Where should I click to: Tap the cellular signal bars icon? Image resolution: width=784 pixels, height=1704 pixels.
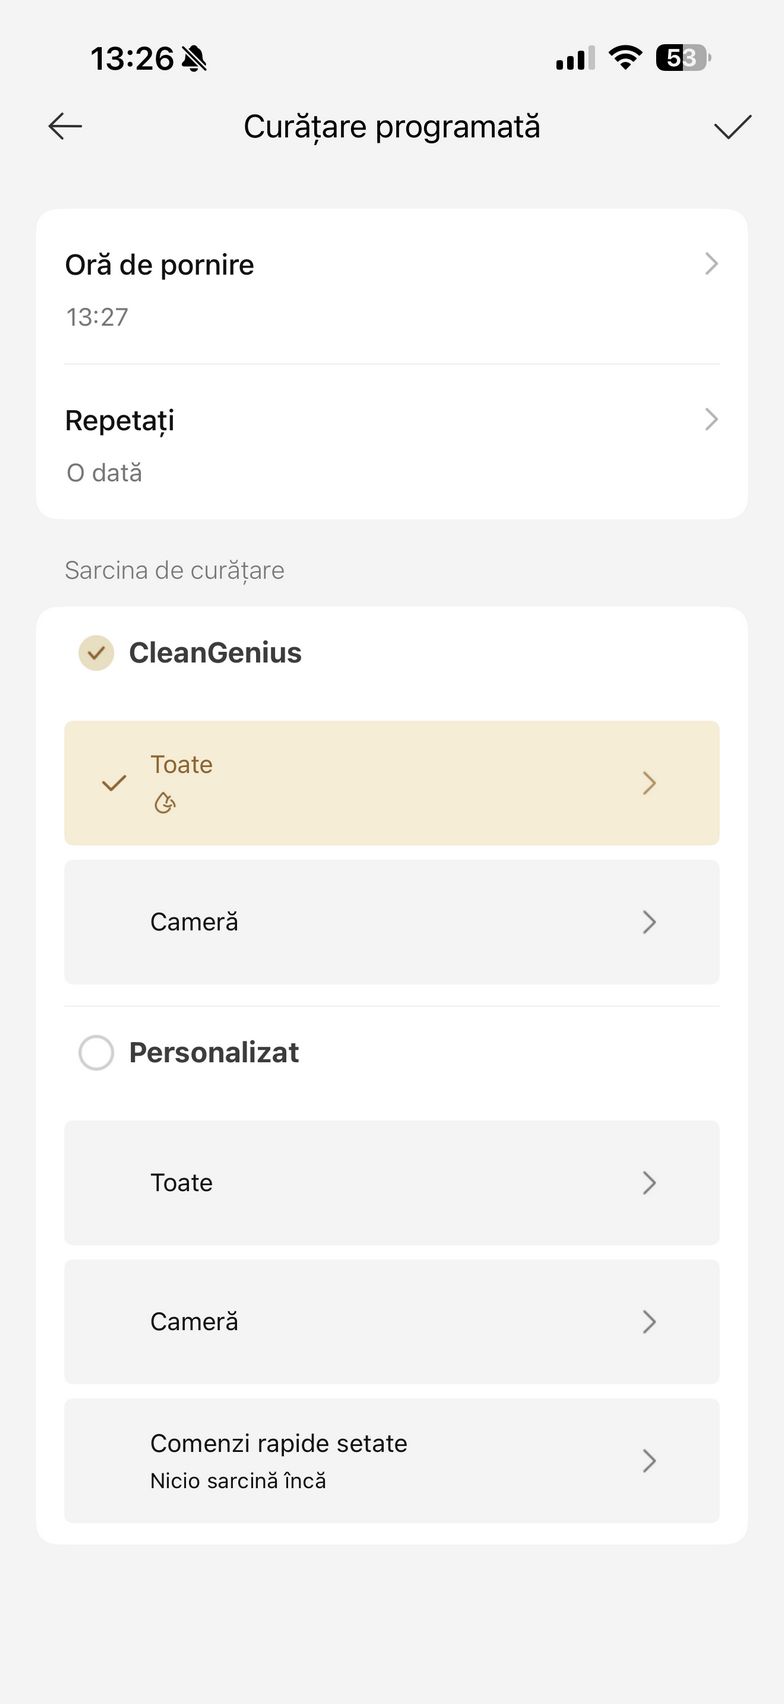(x=575, y=59)
